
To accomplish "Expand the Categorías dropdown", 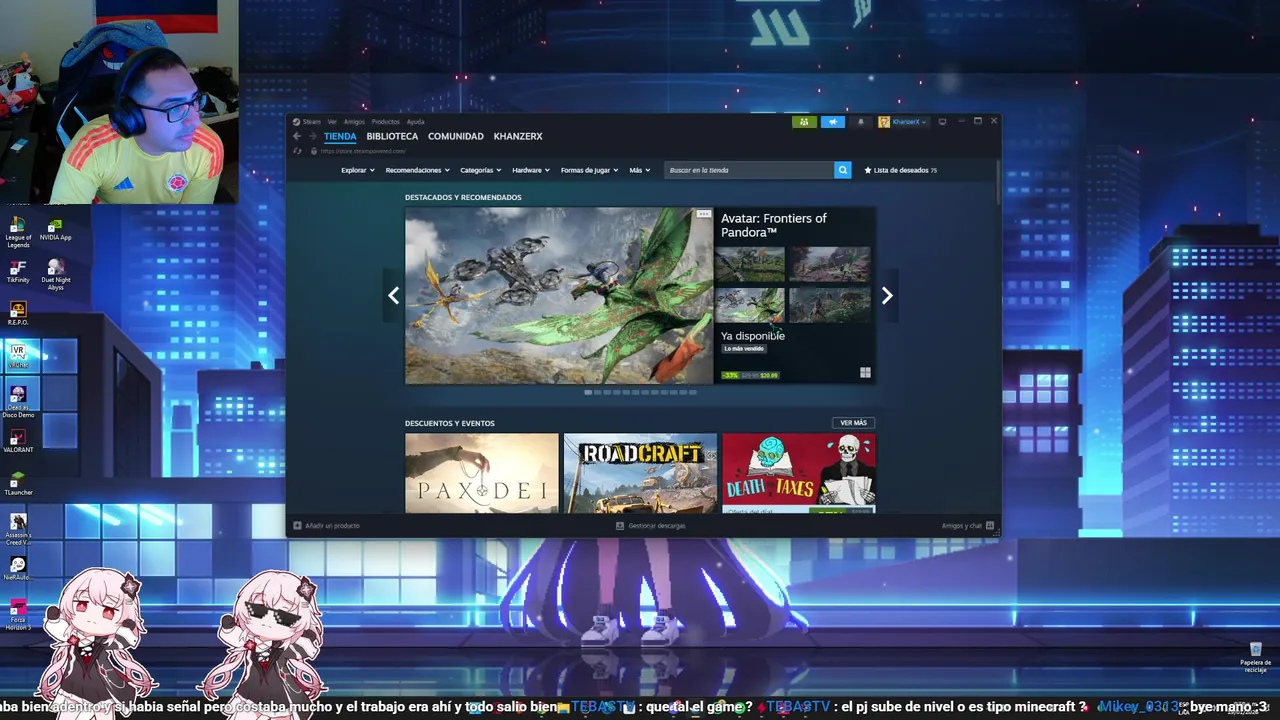I will click(481, 170).
